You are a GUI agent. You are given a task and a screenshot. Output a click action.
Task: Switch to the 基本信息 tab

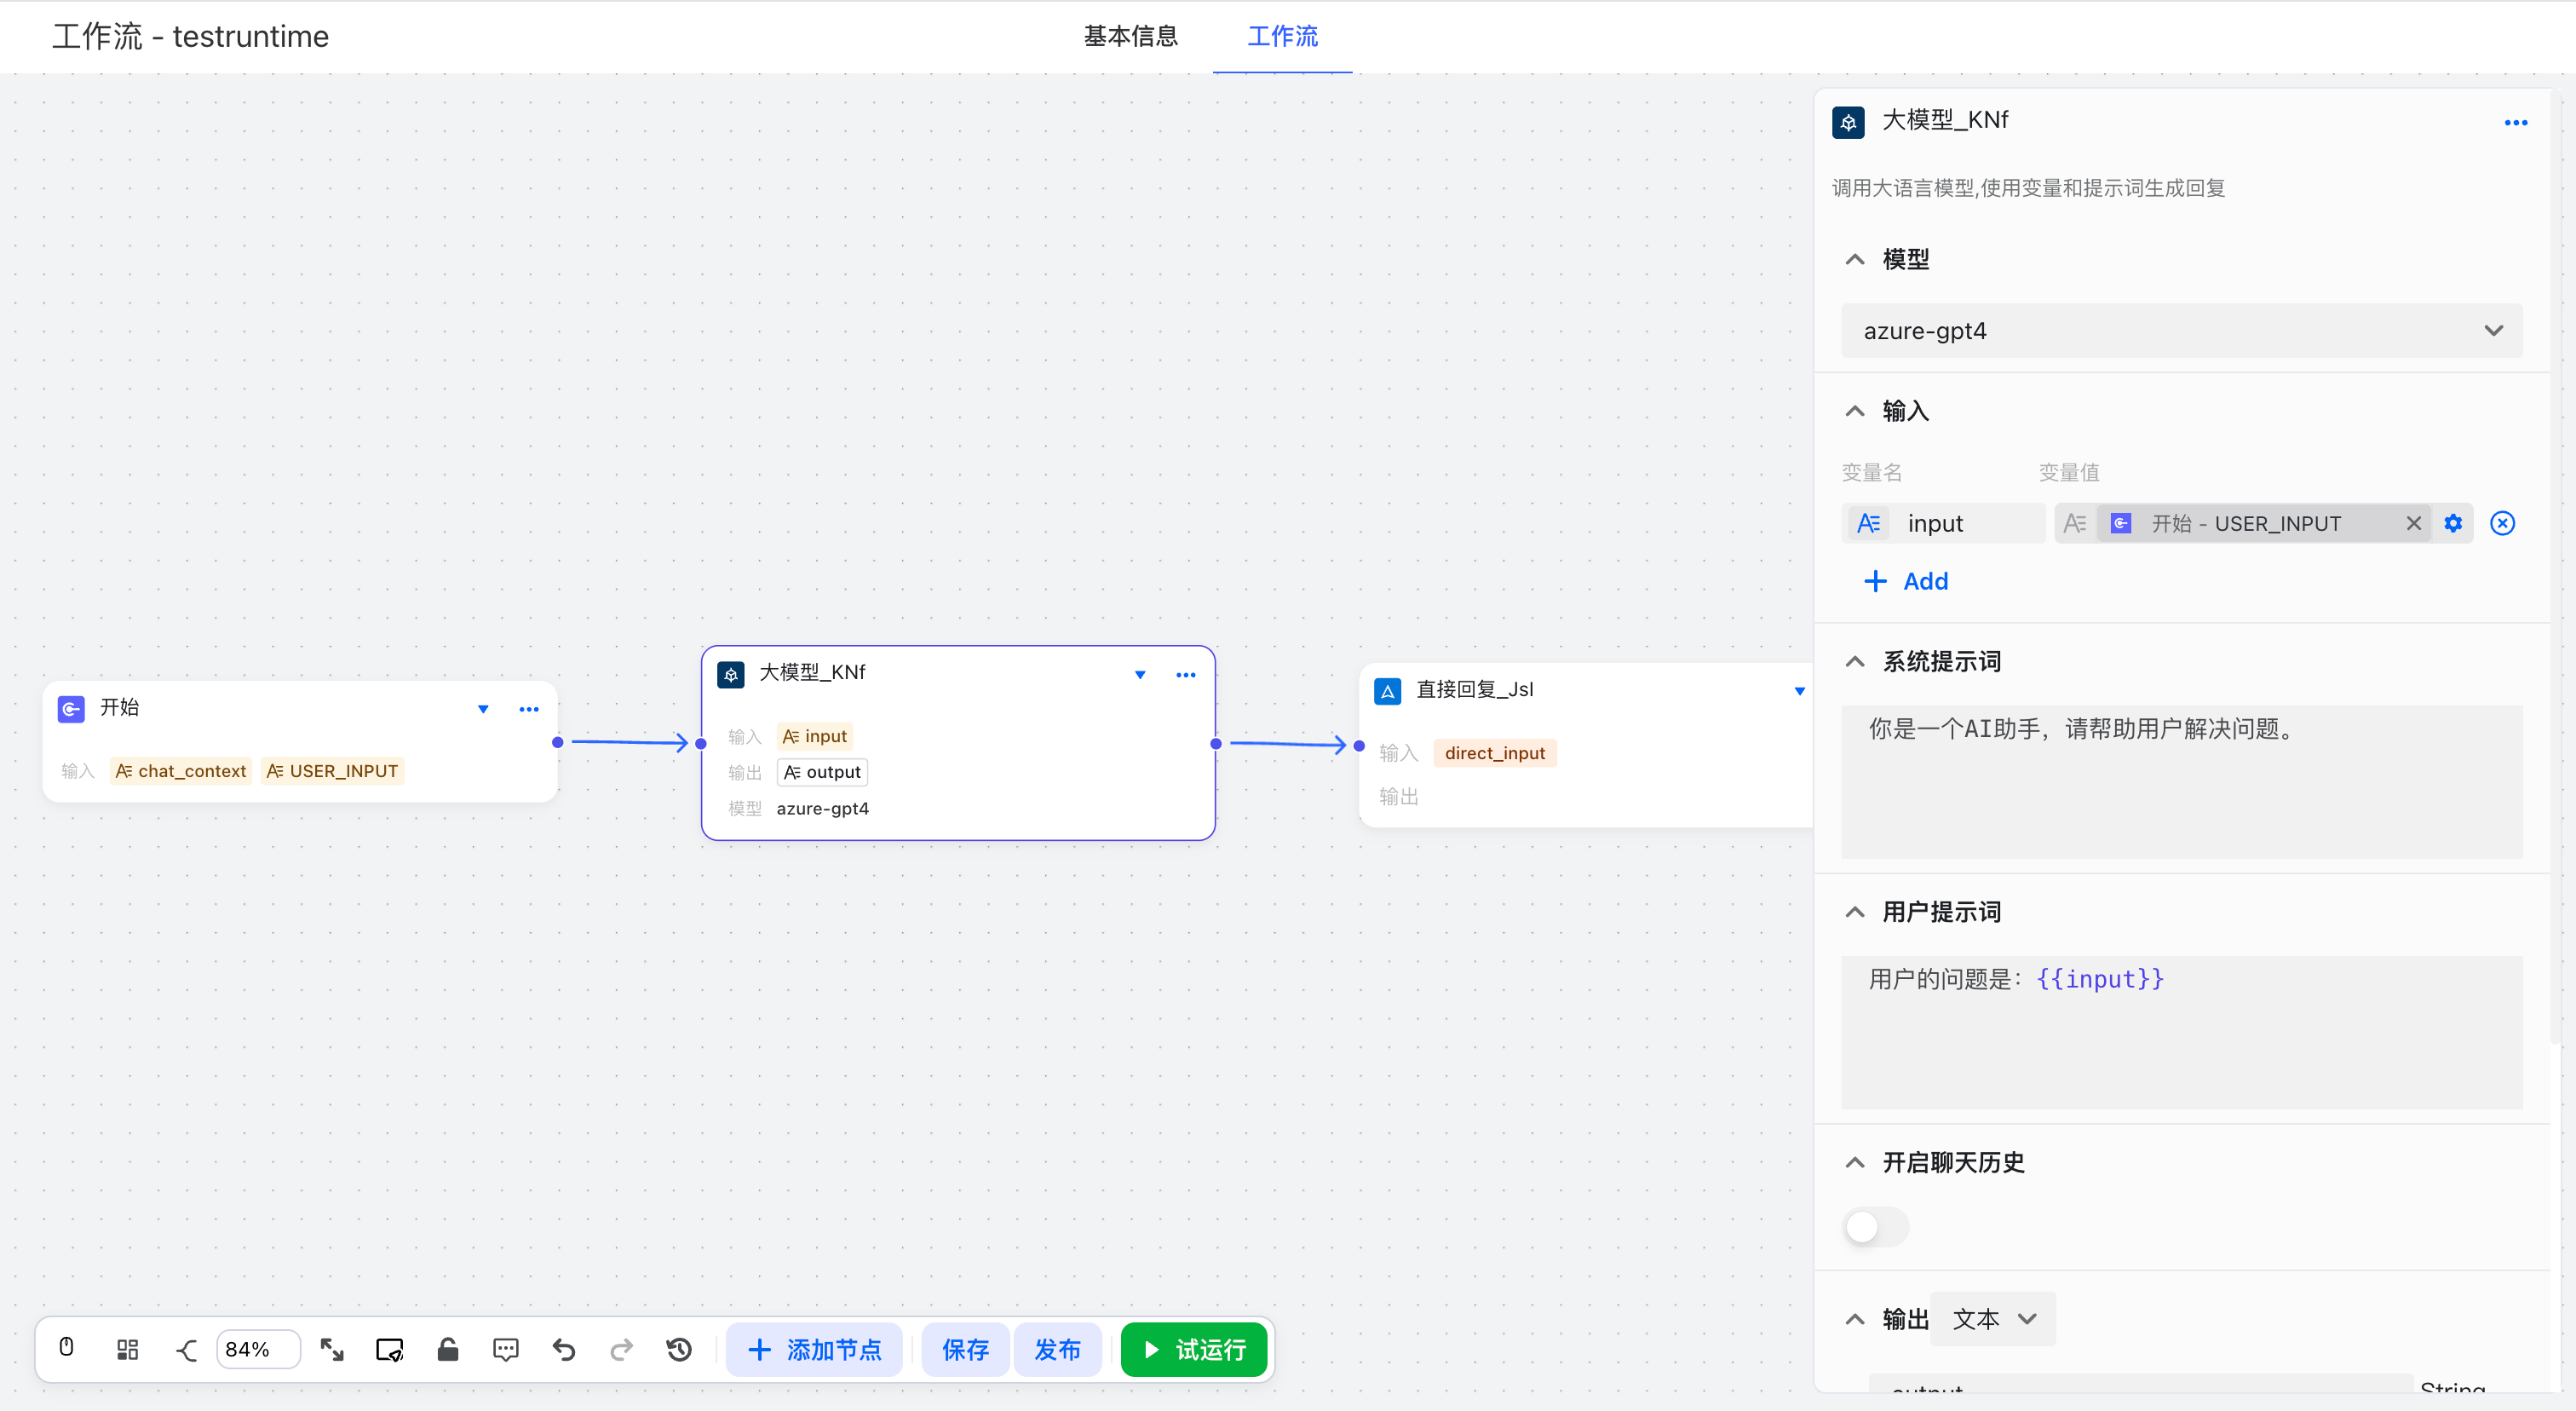coord(1130,36)
